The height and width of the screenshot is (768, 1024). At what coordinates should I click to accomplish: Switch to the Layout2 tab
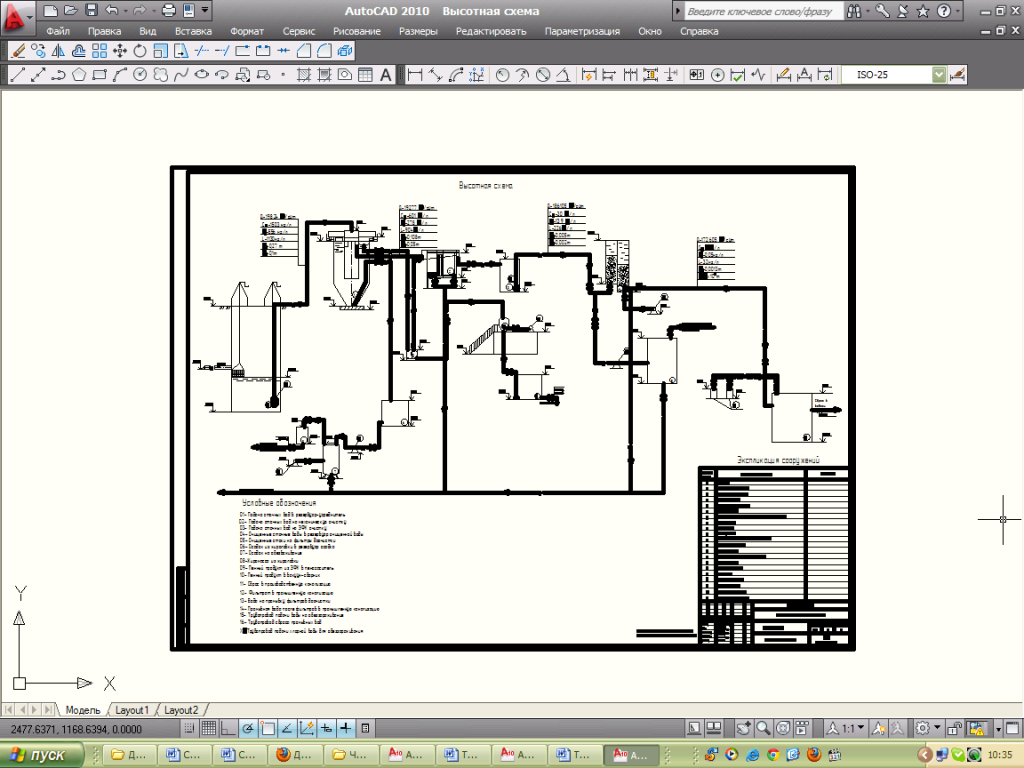click(181, 710)
